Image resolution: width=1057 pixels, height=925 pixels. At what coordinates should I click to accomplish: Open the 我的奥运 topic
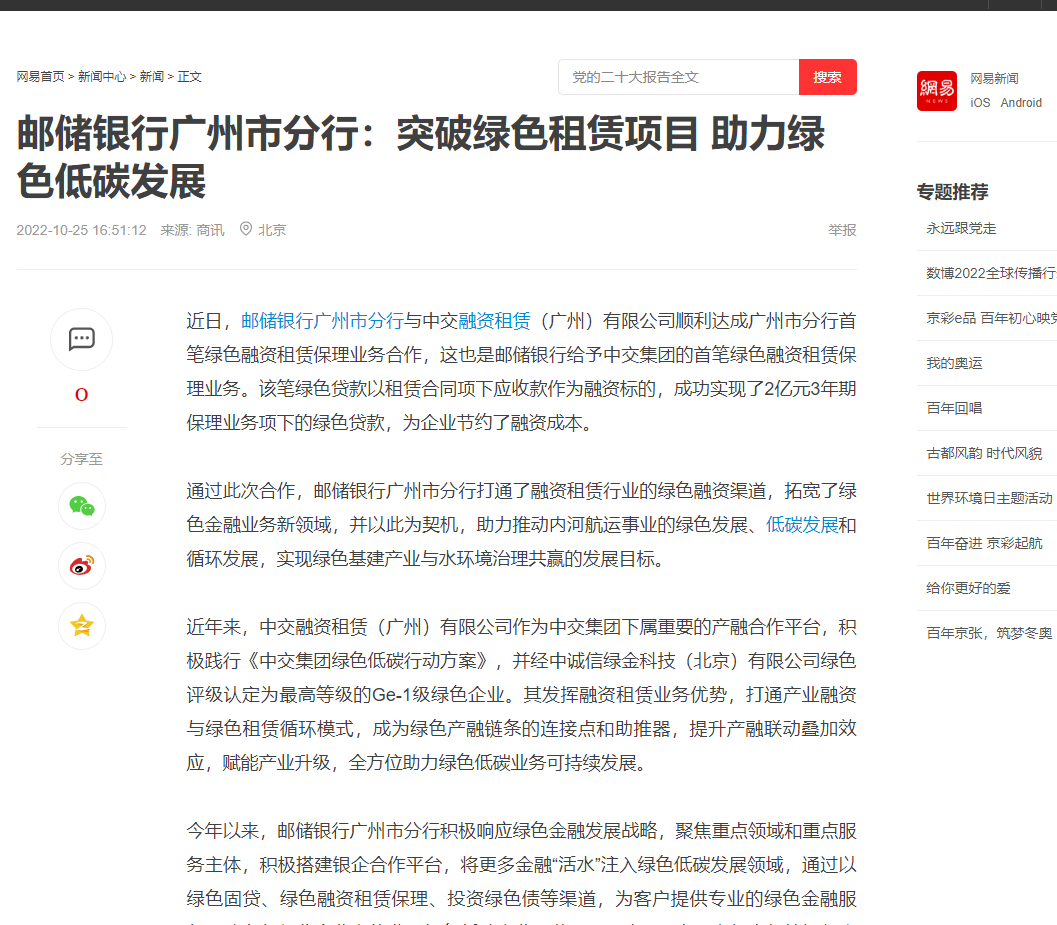[954, 363]
